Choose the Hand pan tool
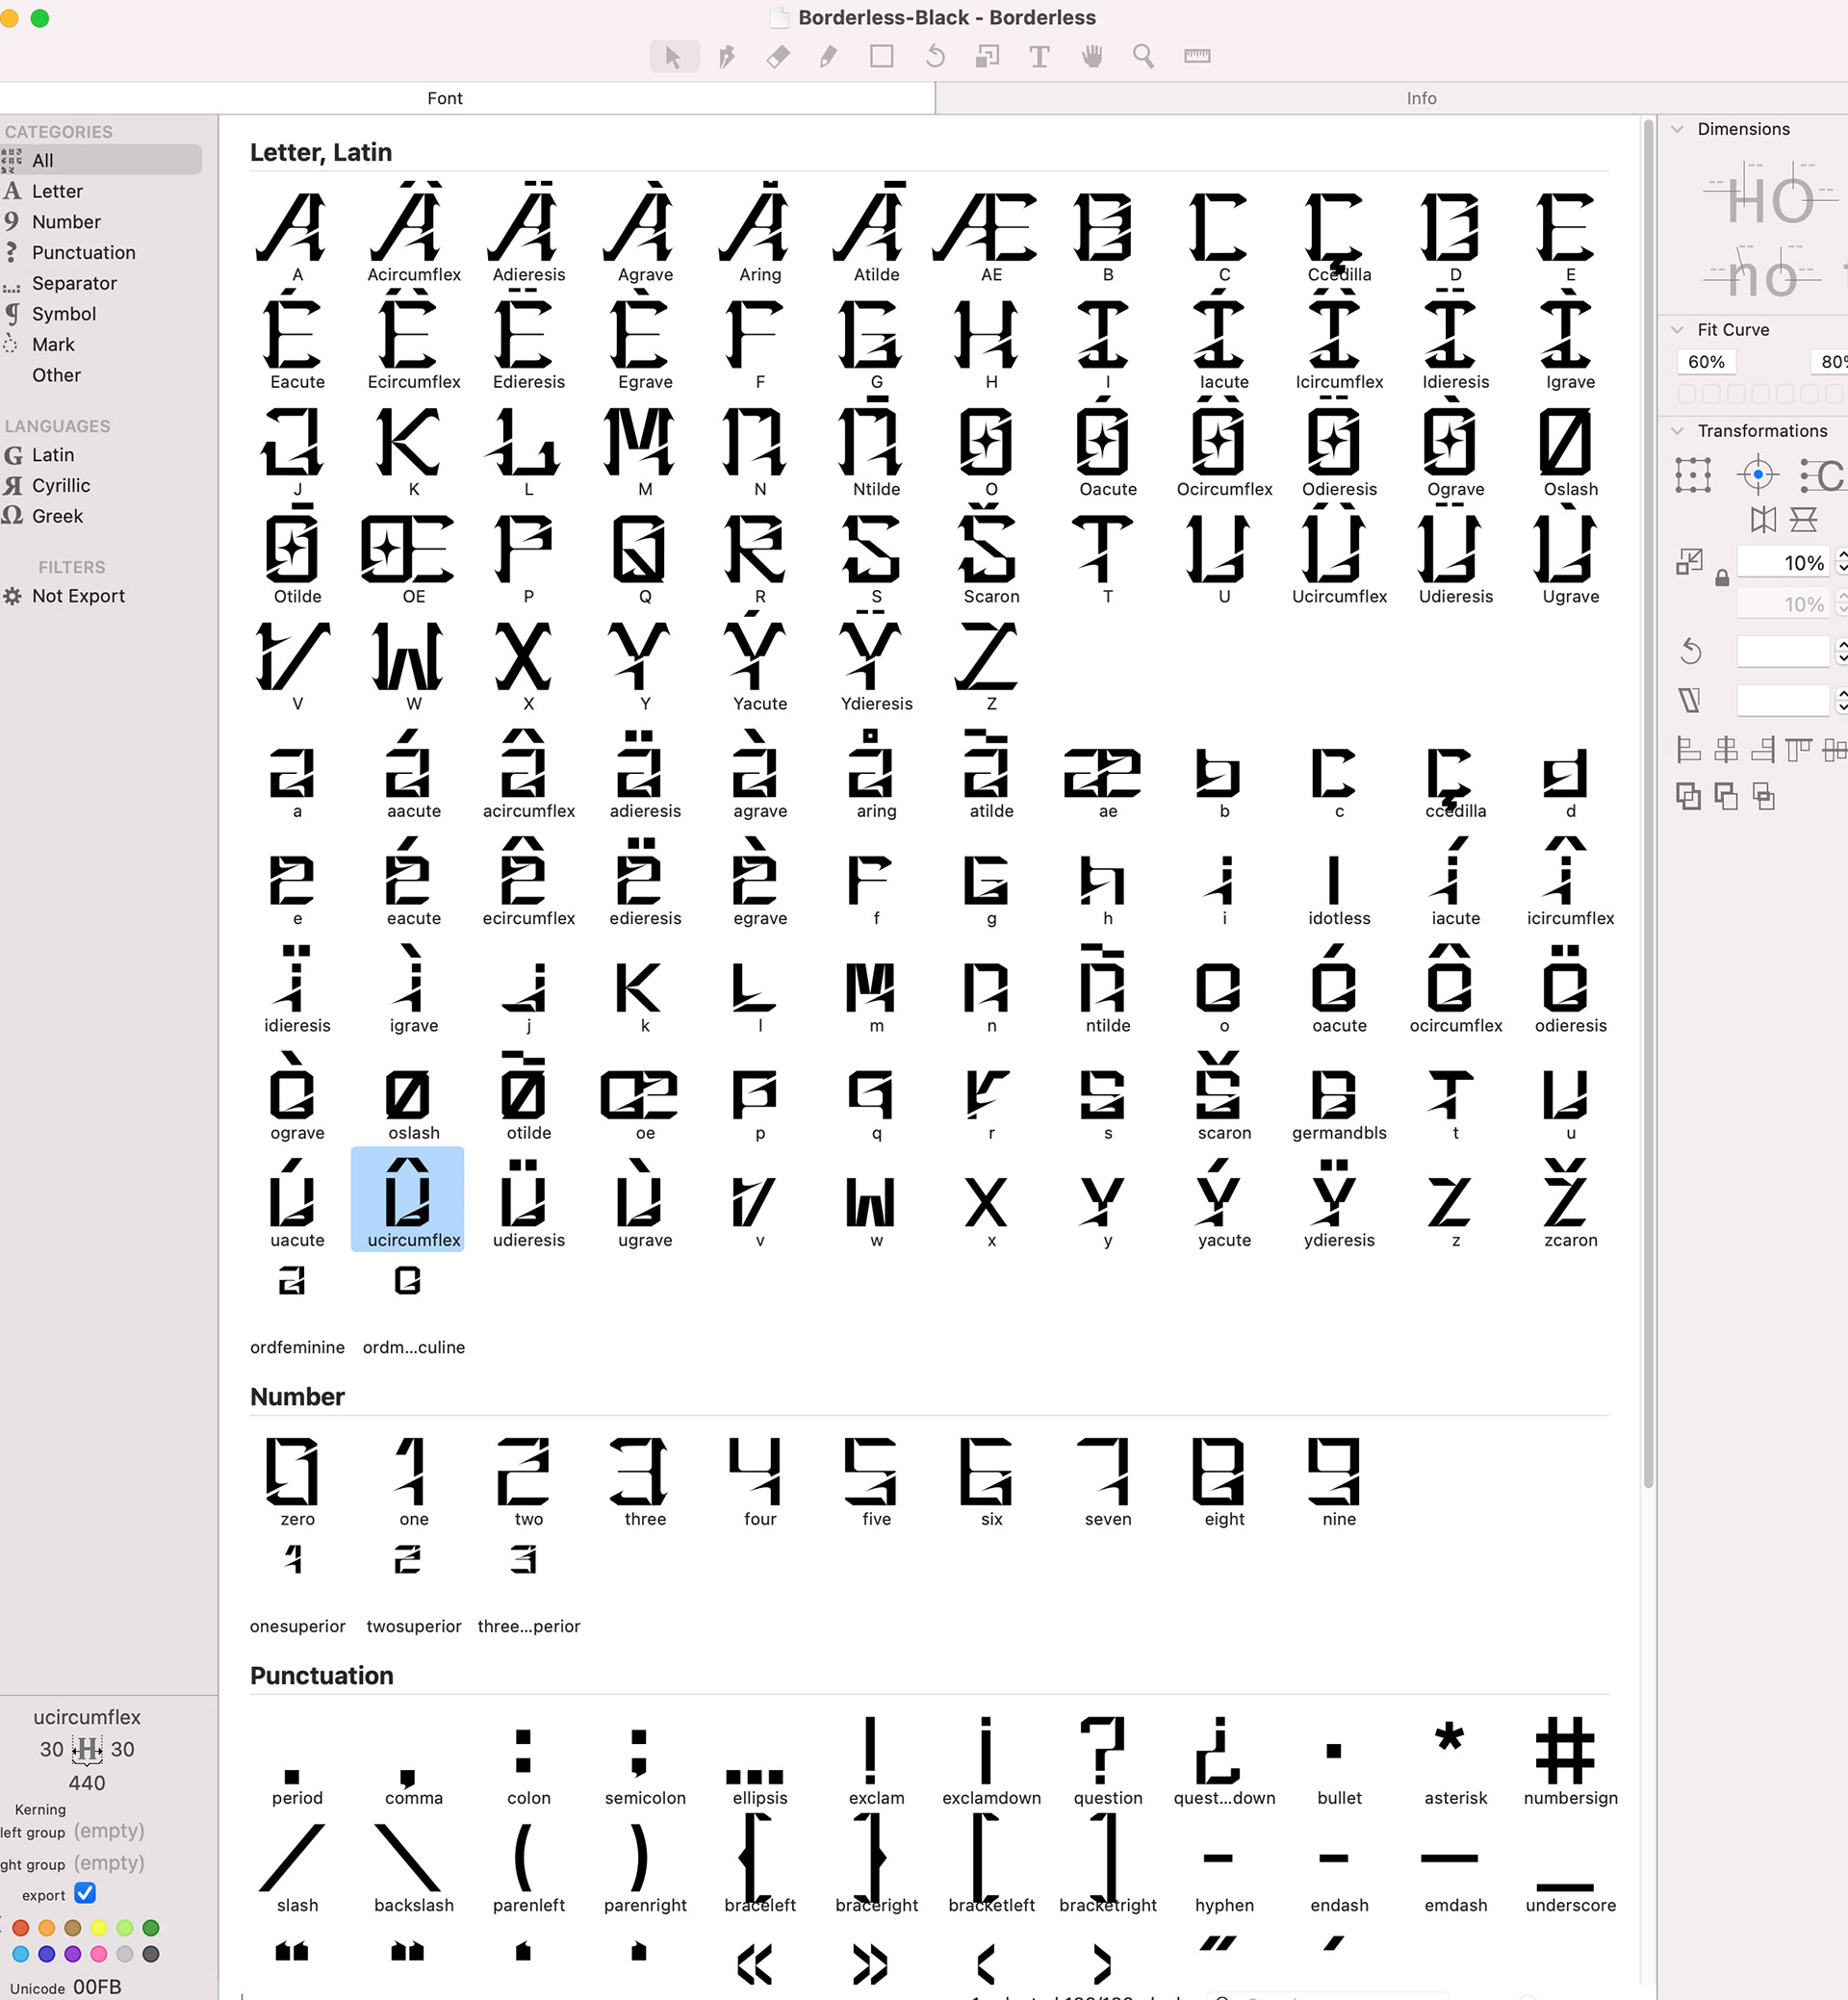This screenshot has width=1848, height=2000. 1092,57
